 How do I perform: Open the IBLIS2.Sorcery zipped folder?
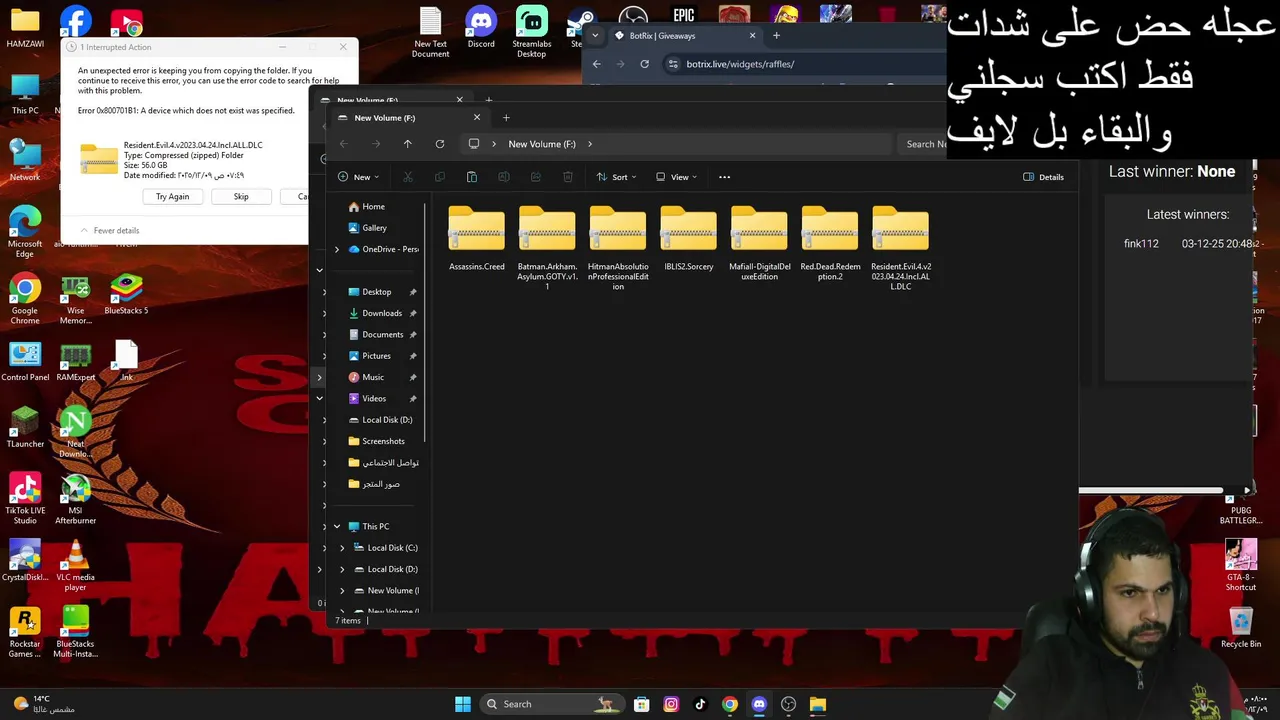[689, 240]
